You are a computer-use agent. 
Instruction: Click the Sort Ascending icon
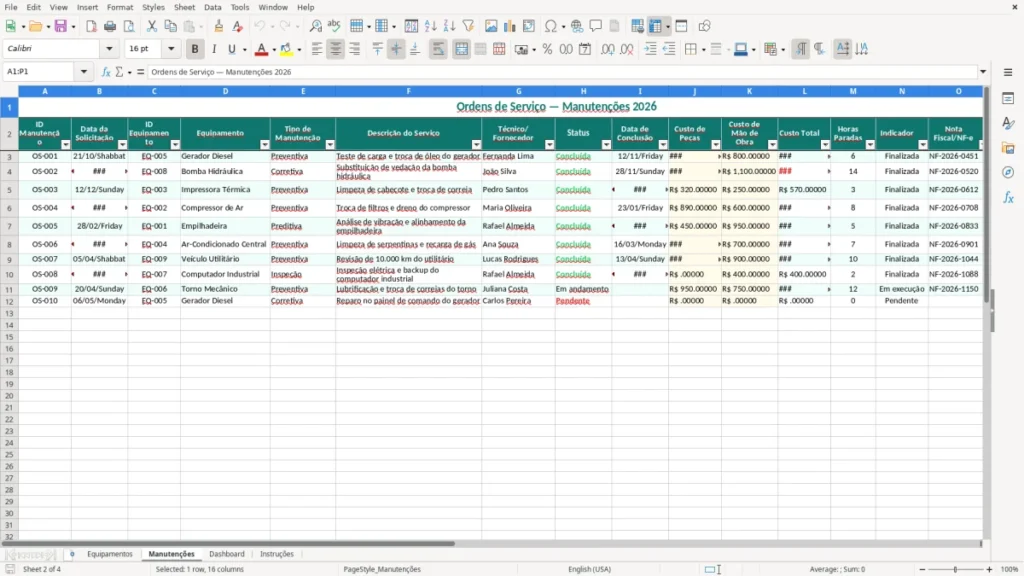(x=430, y=26)
